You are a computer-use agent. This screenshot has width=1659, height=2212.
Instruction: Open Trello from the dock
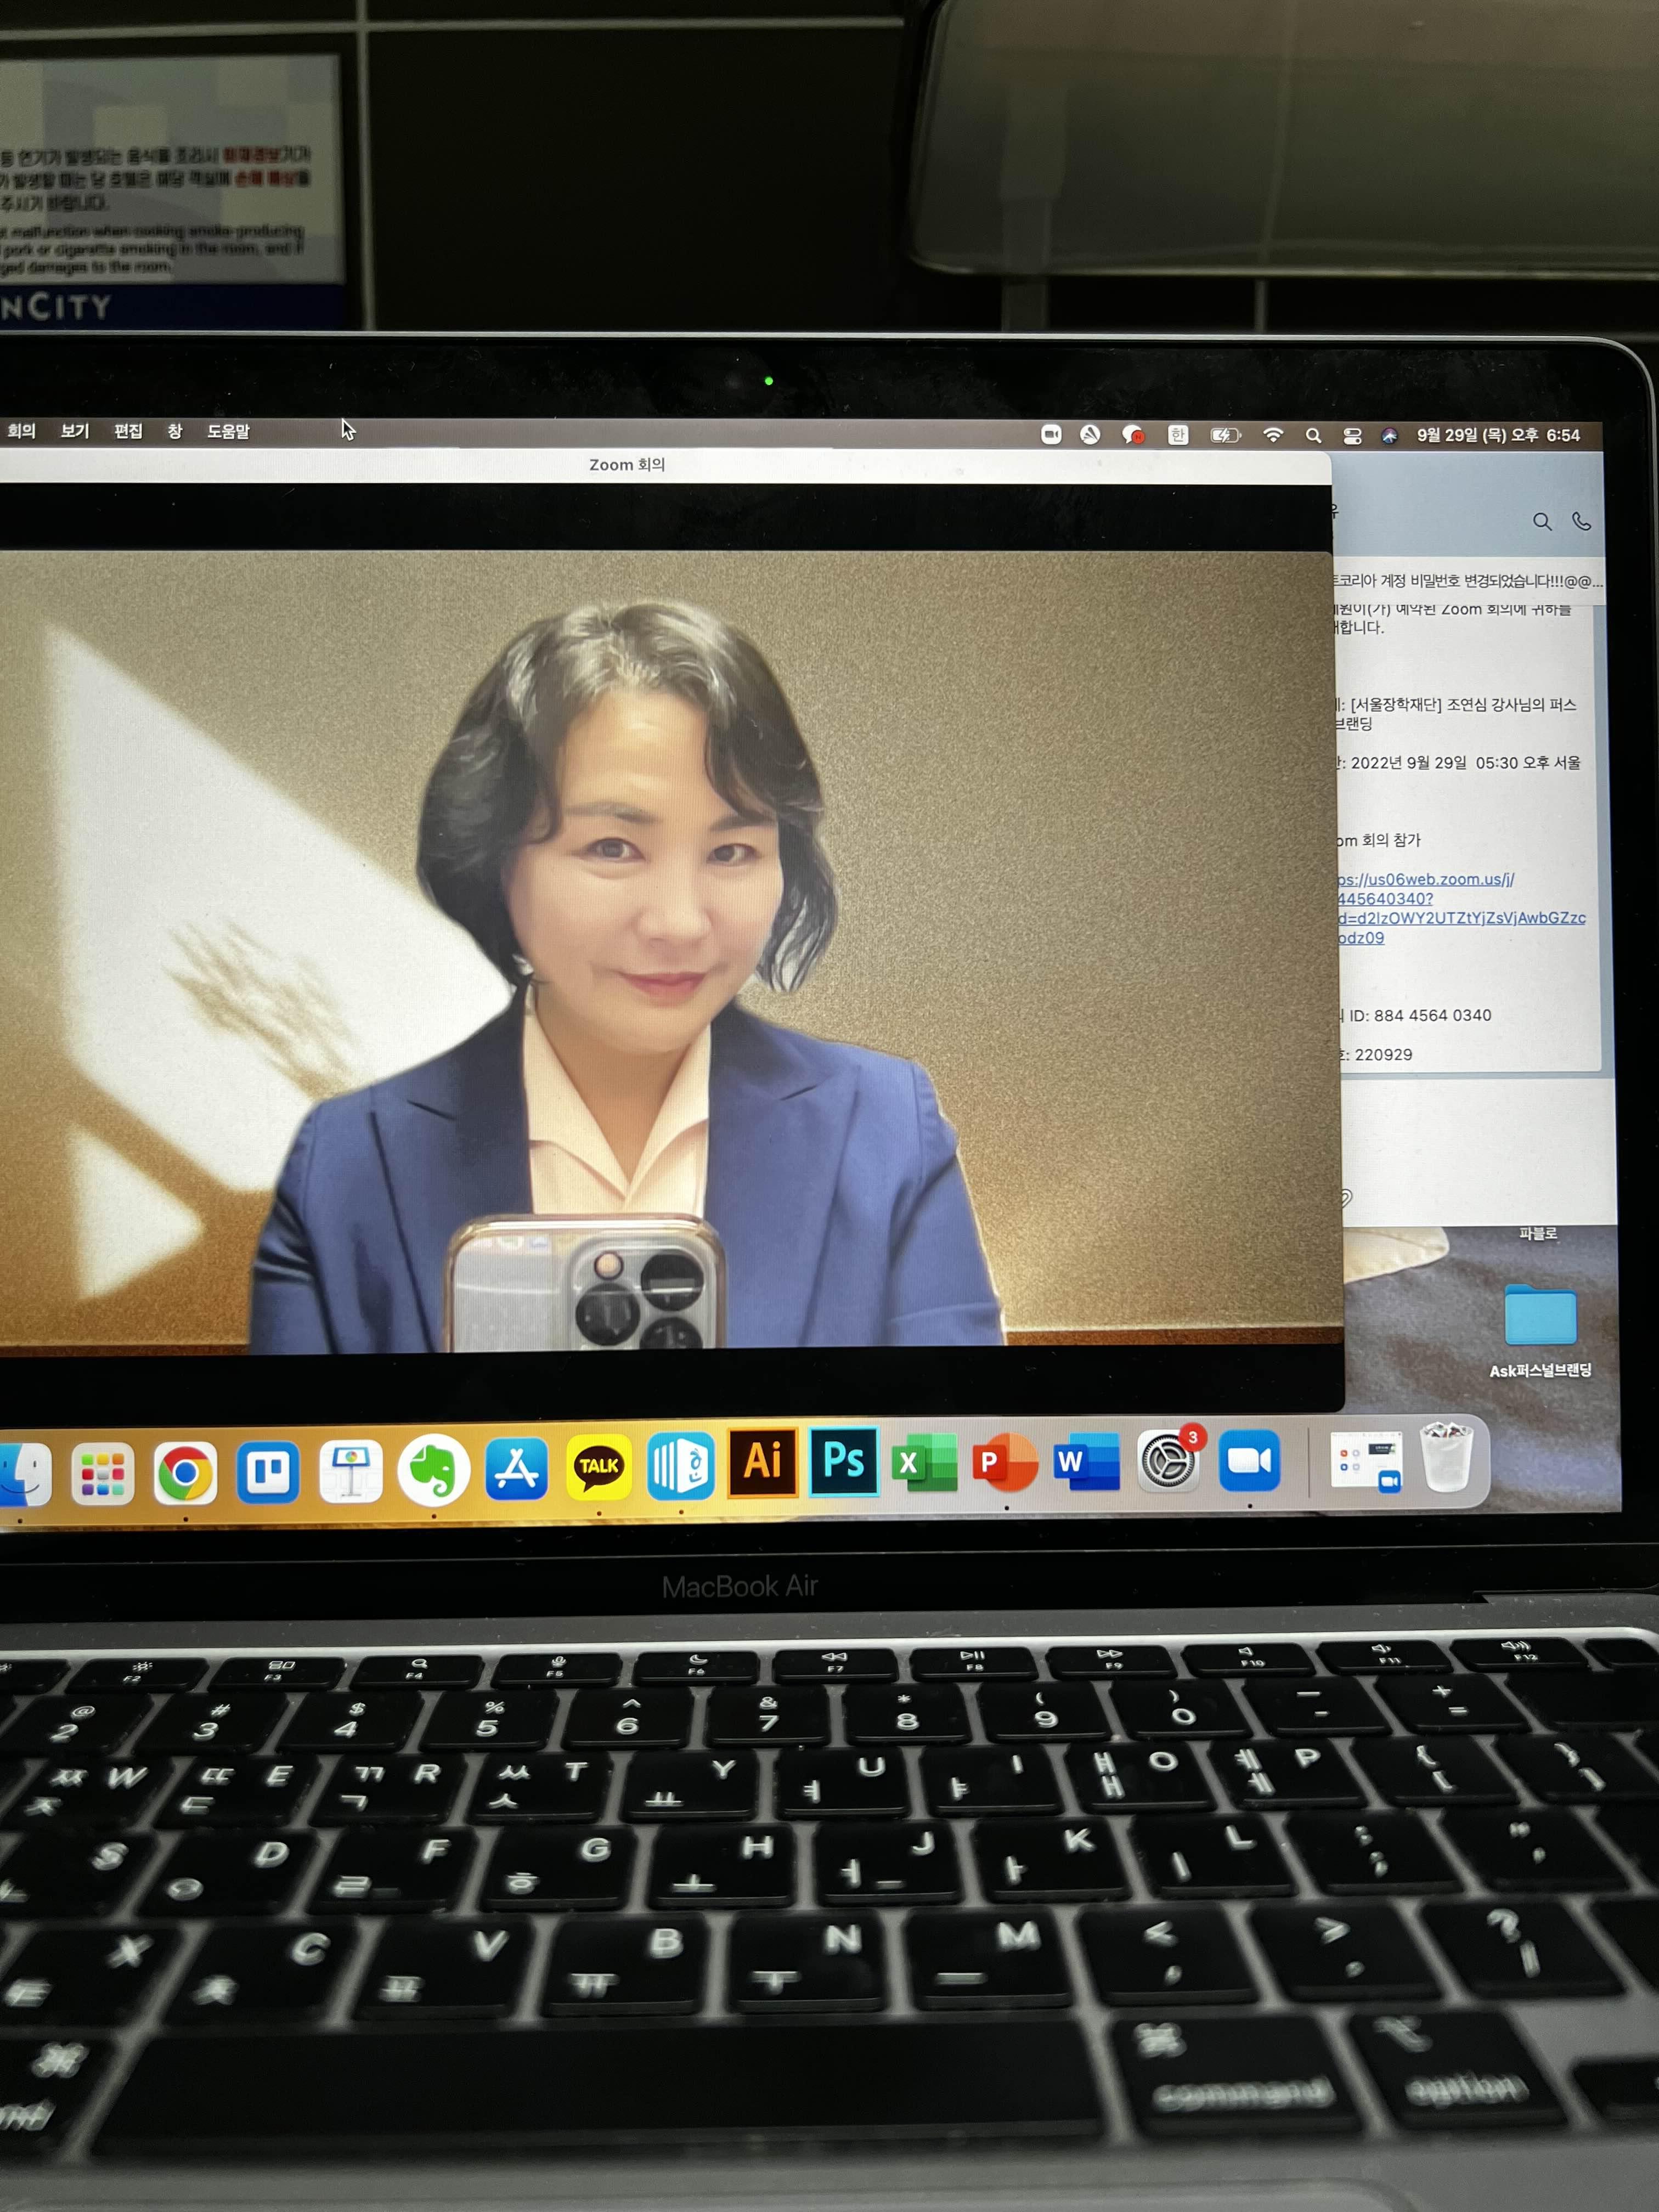(267, 1471)
